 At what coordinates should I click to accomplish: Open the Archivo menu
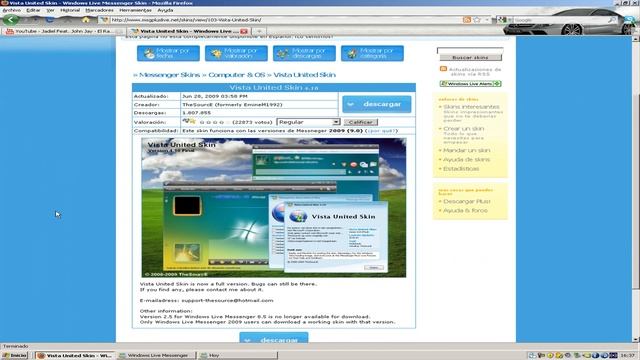(x=11, y=10)
